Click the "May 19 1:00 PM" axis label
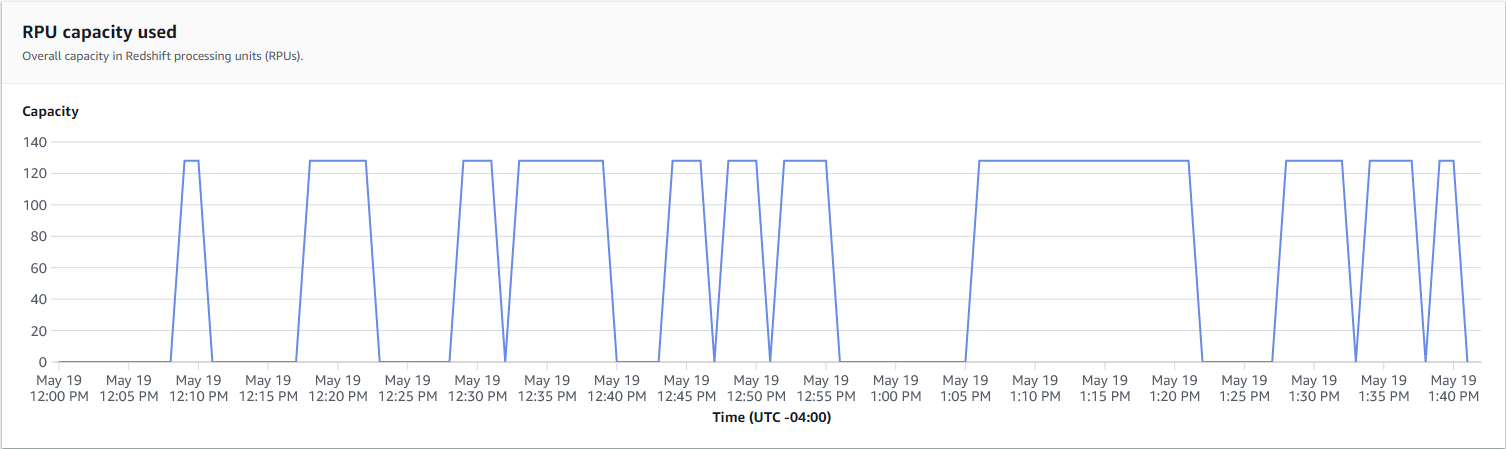Screen dimensions: 1506x449 point(895,388)
